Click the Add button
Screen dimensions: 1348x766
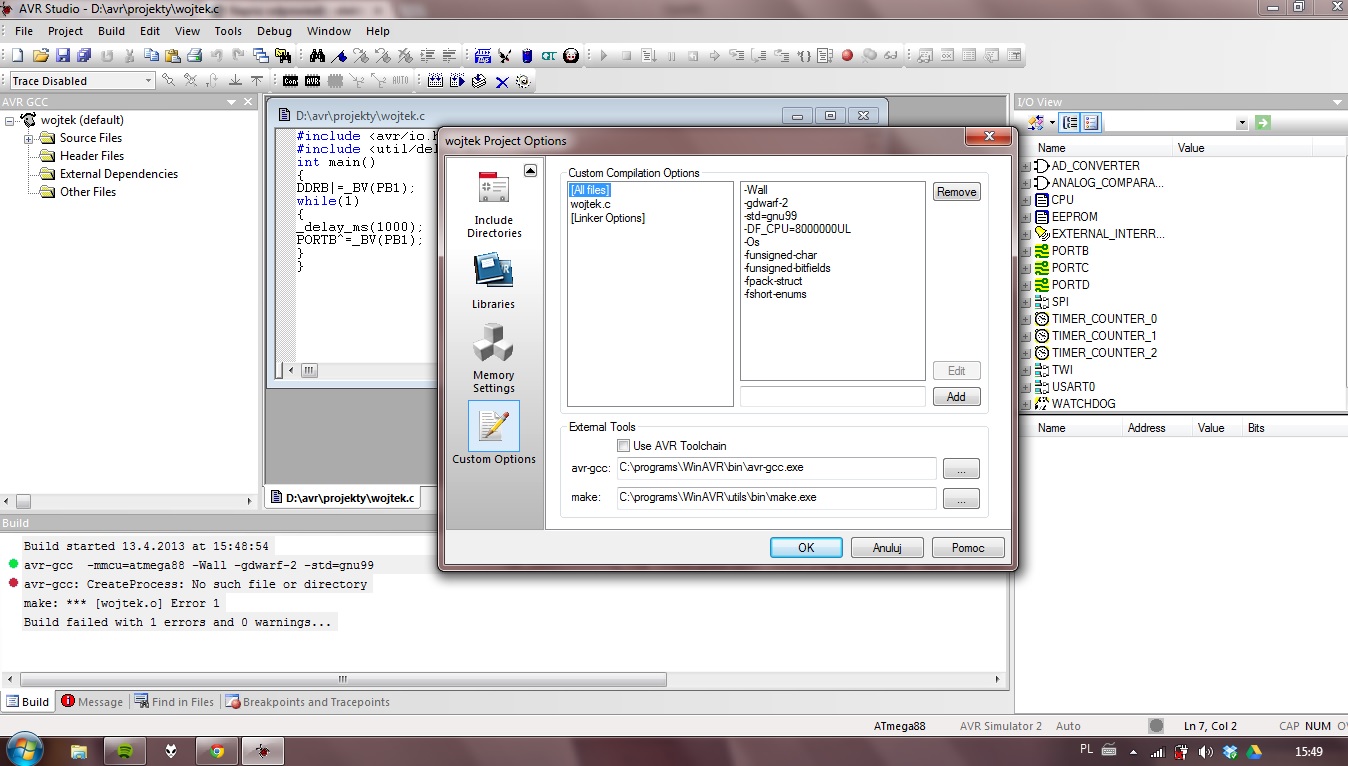[x=956, y=397]
